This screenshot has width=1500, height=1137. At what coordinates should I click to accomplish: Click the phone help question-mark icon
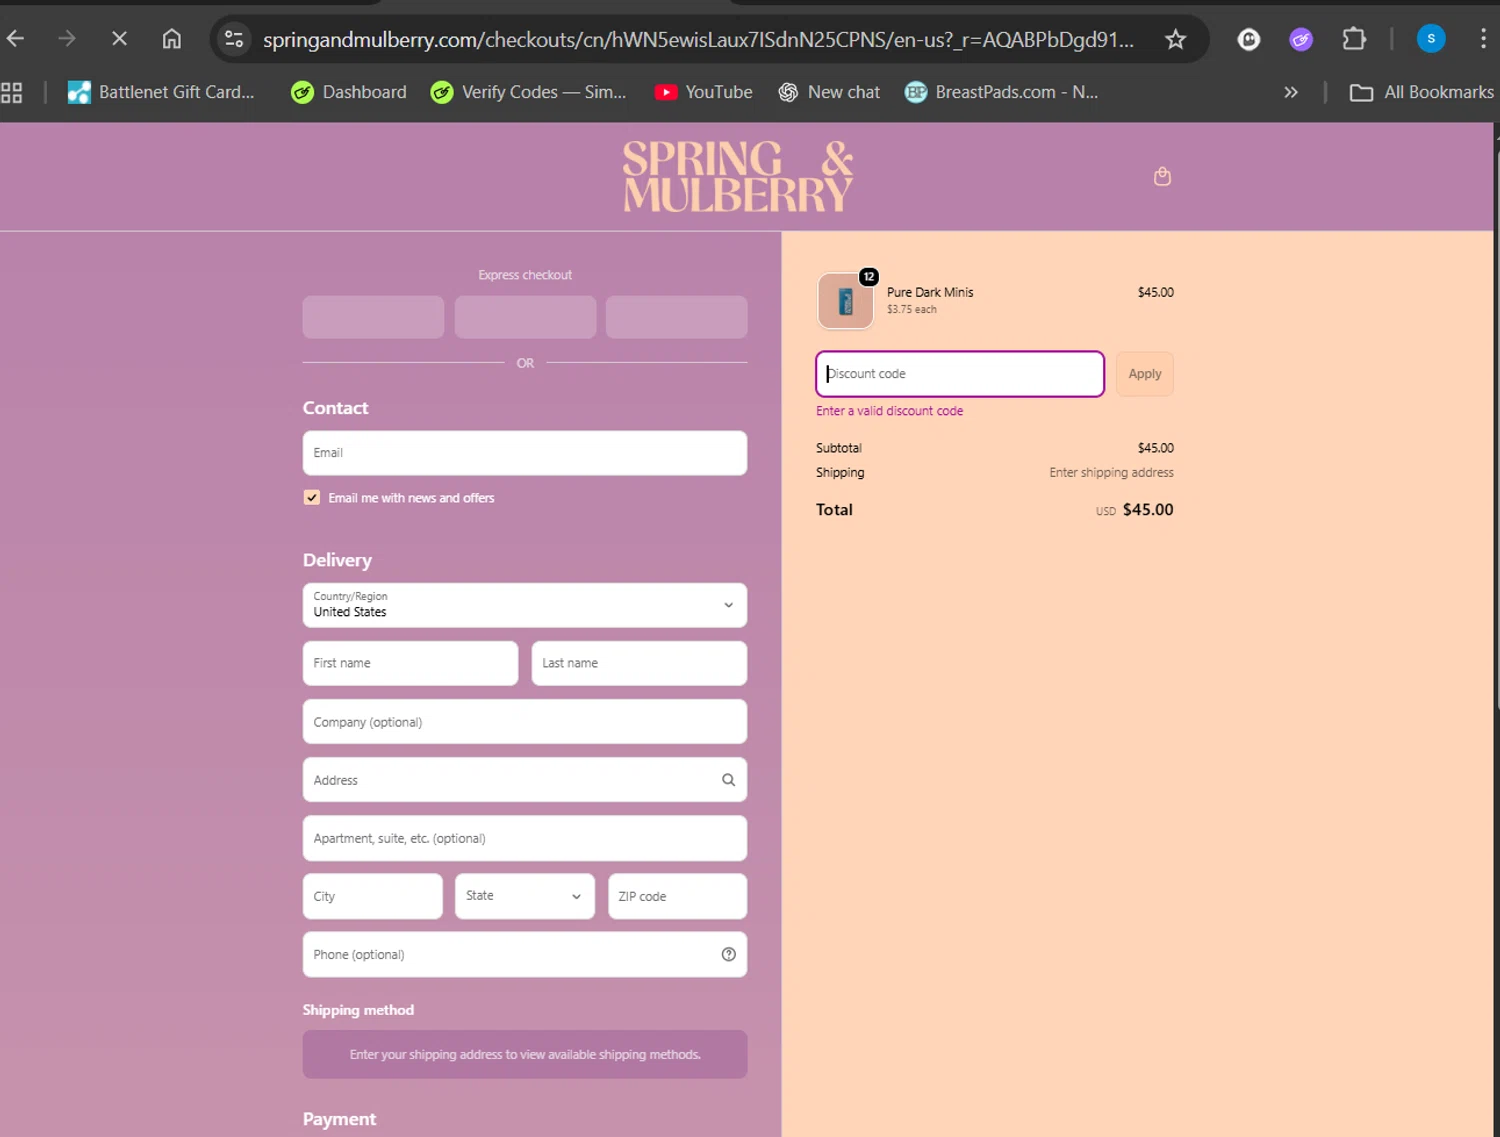pos(728,954)
